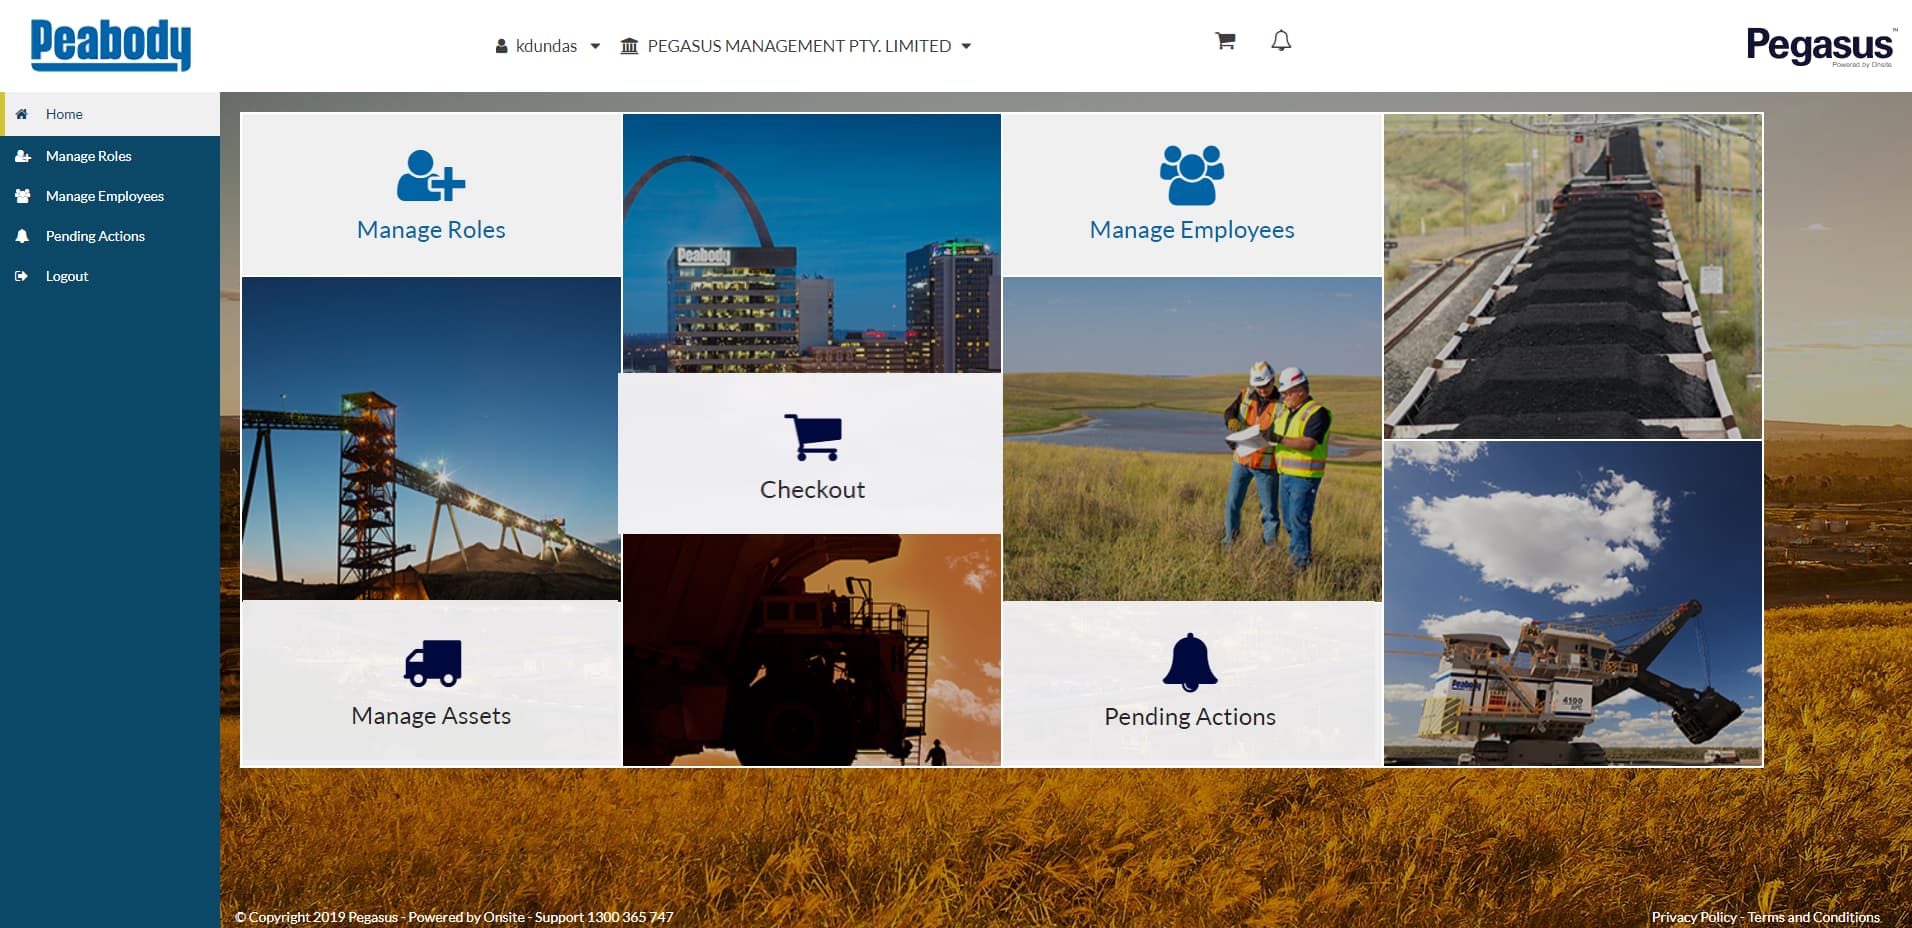Click the Pending Actions bell in sidebar
The width and height of the screenshot is (1912, 928).
22,236
